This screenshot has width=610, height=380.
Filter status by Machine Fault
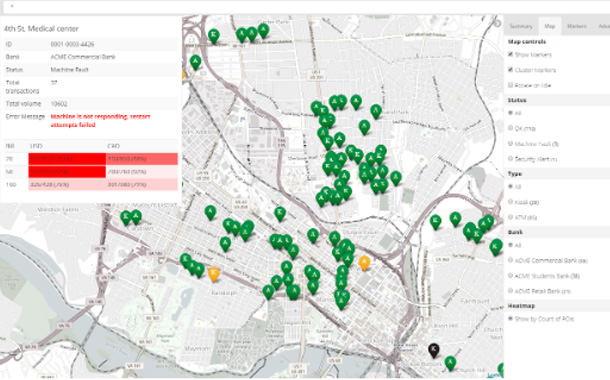(510, 144)
